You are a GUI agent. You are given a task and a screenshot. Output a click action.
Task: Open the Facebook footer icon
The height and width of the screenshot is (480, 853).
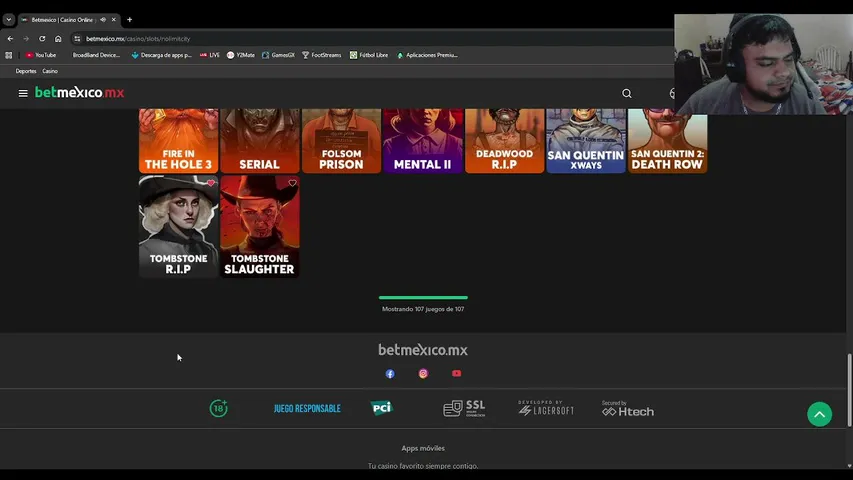pos(390,374)
